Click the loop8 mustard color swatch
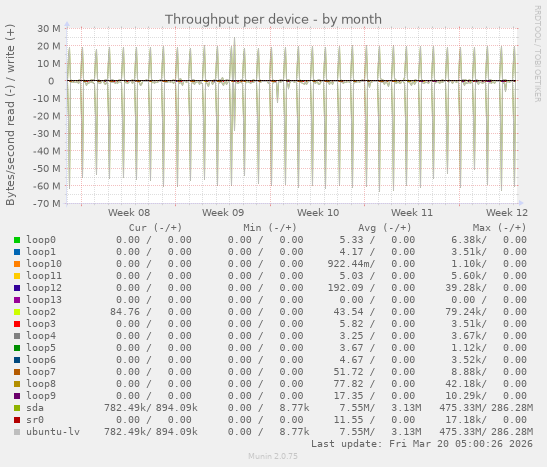The height and width of the screenshot is (467, 547). point(17,384)
